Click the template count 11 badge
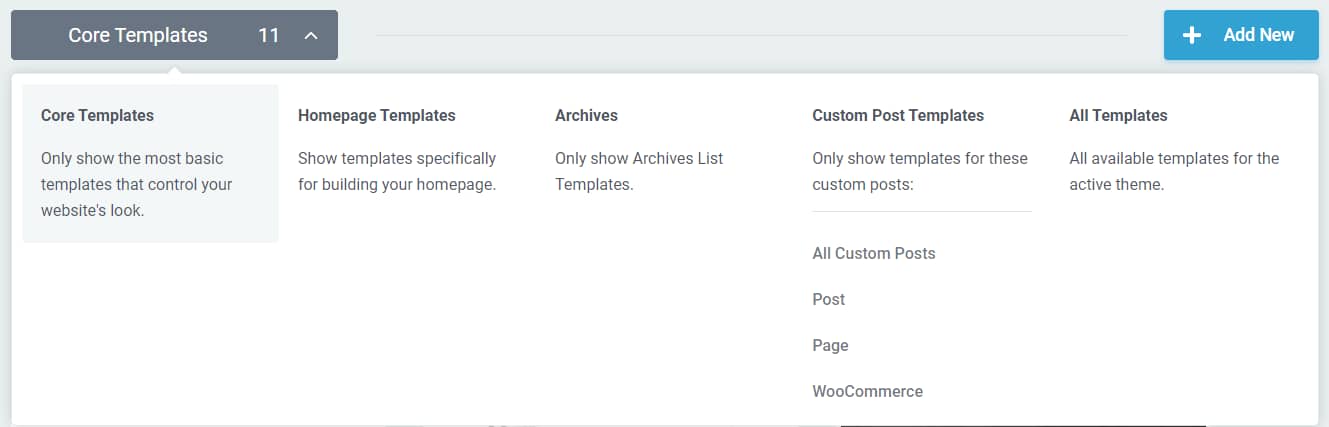 [x=269, y=35]
